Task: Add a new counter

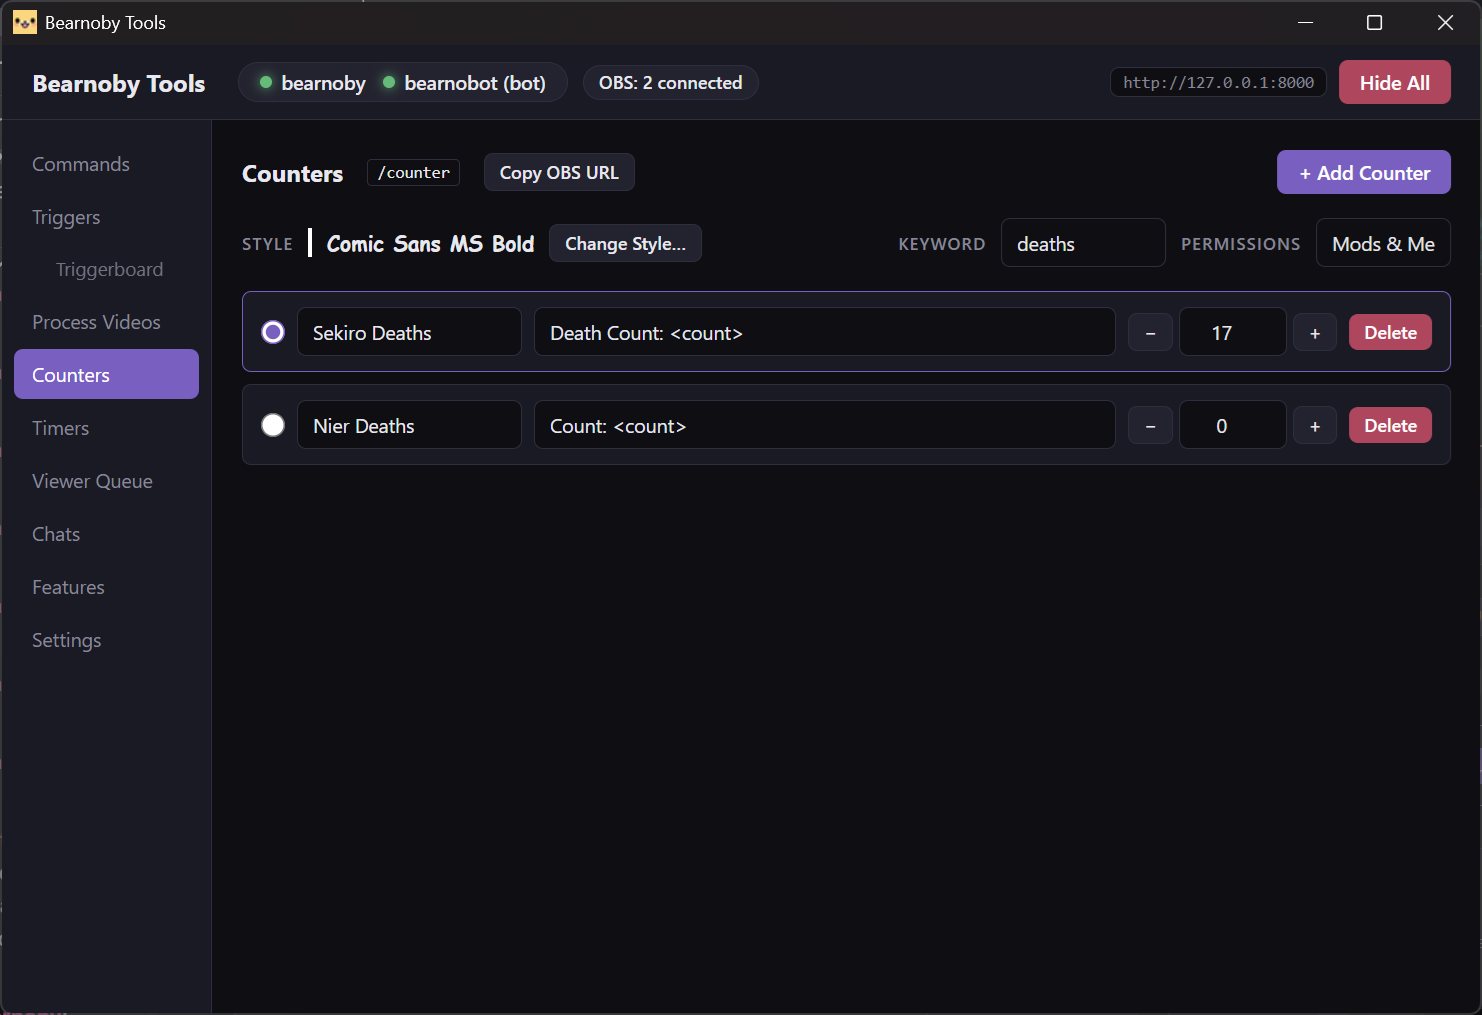Action: point(1363,172)
